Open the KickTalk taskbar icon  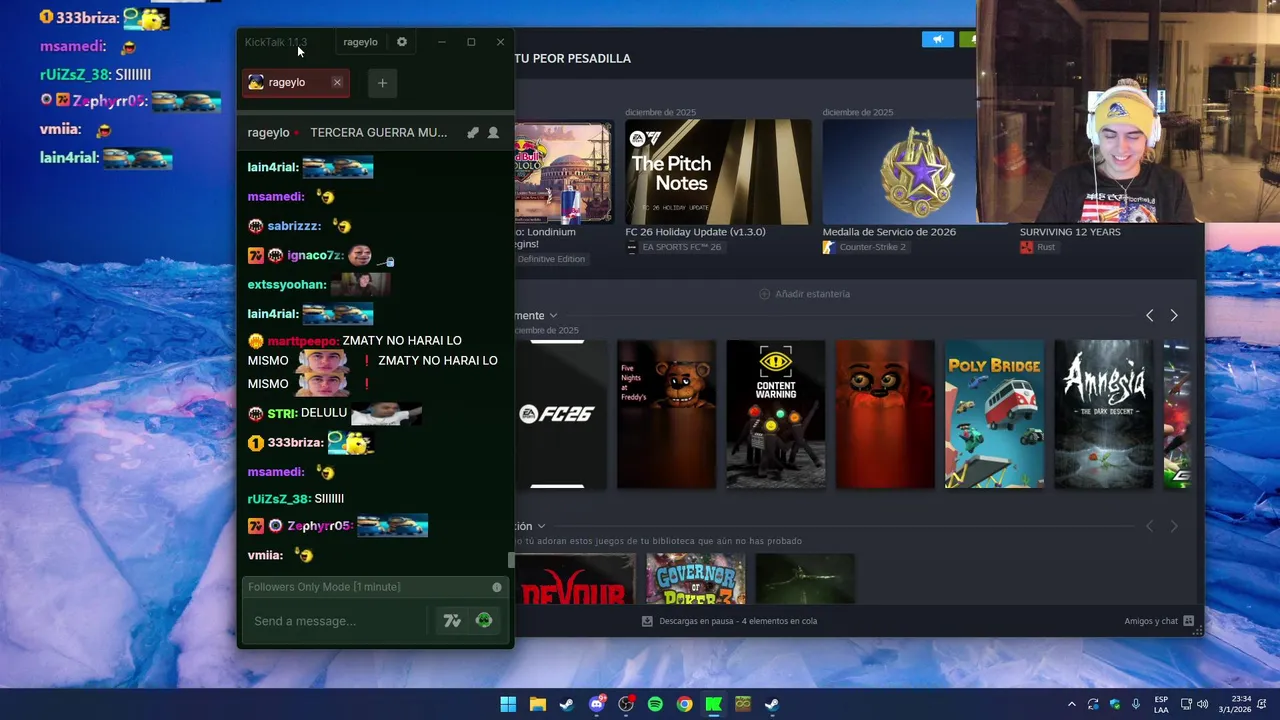tap(714, 704)
